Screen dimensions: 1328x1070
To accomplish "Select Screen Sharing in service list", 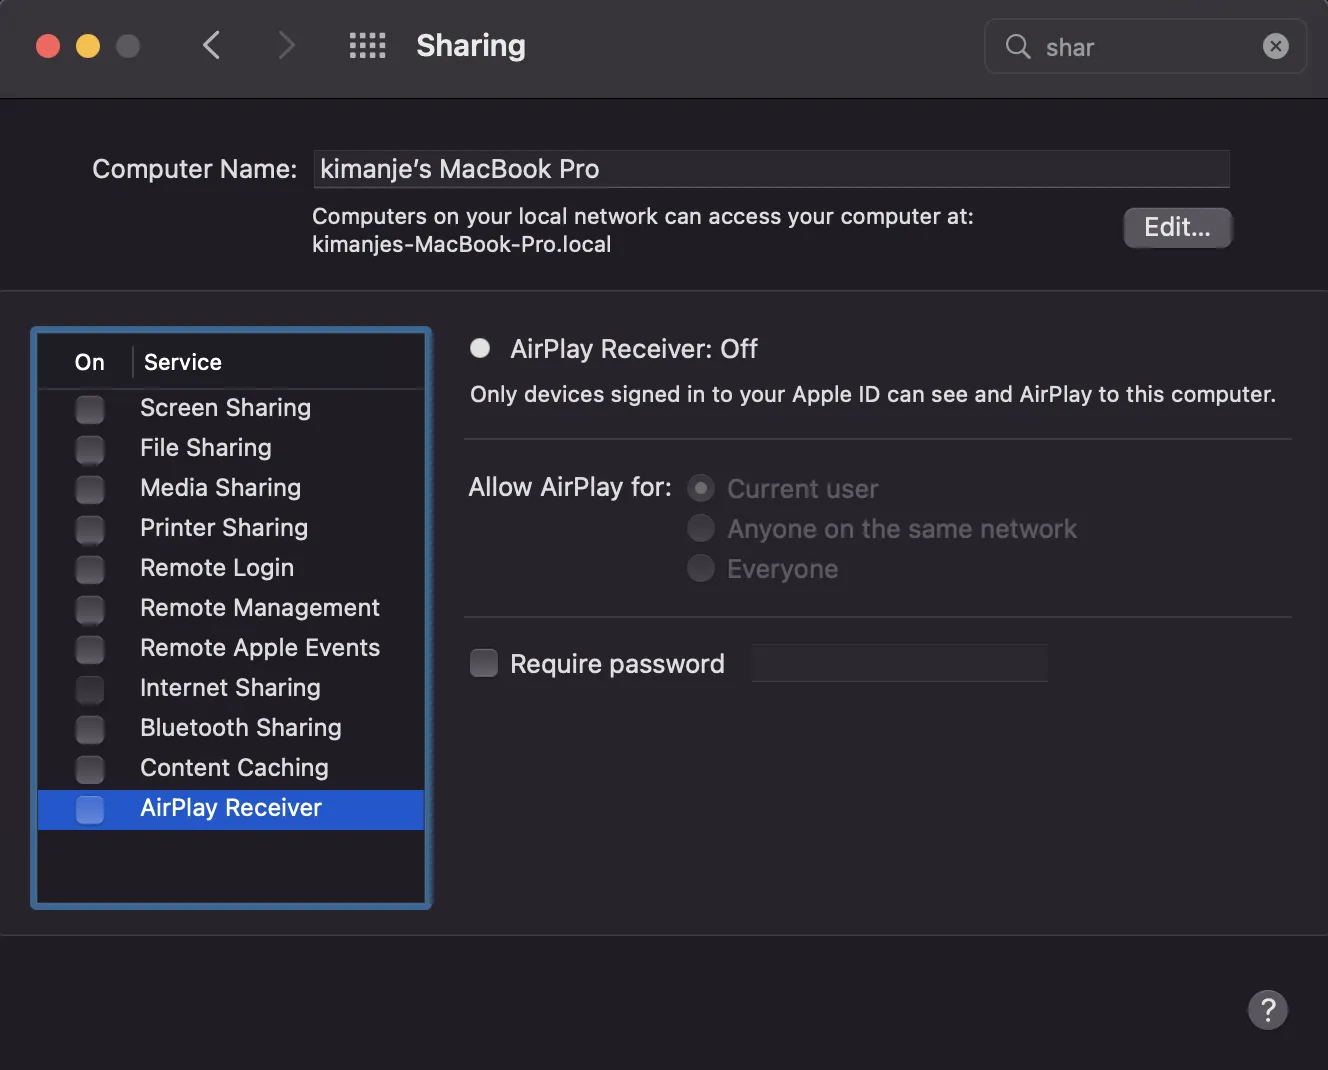I will pyautogui.click(x=231, y=408).
